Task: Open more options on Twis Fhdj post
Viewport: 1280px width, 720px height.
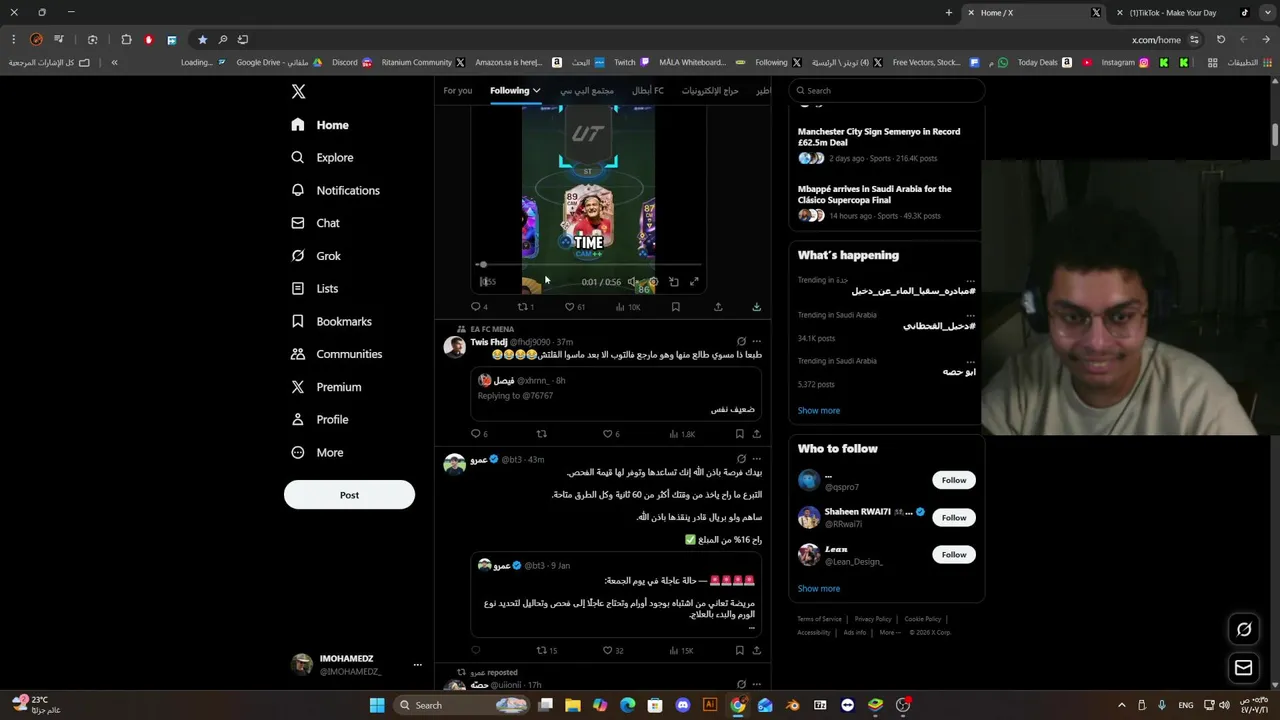Action: pyautogui.click(x=756, y=341)
